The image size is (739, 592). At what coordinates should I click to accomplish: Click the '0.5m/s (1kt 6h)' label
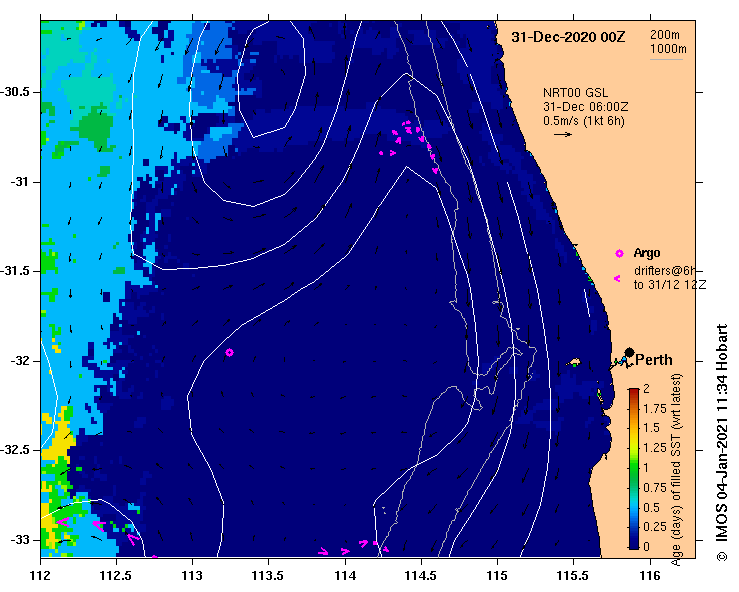click(x=583, y=121)
